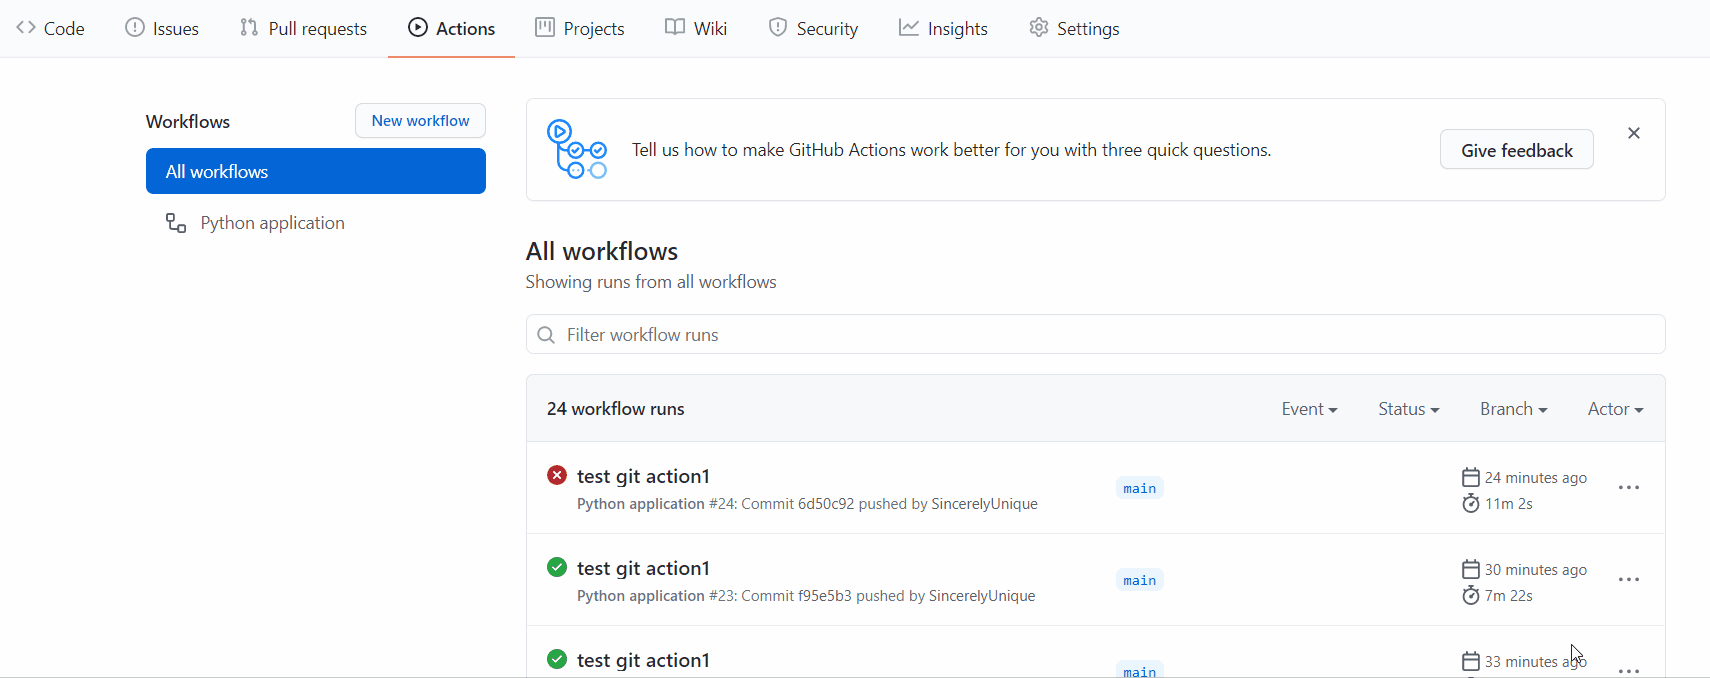This screenshot has width=1710, height=678.
Task: Open the three-dot menu for run #24
Action: pos(1628,488)
